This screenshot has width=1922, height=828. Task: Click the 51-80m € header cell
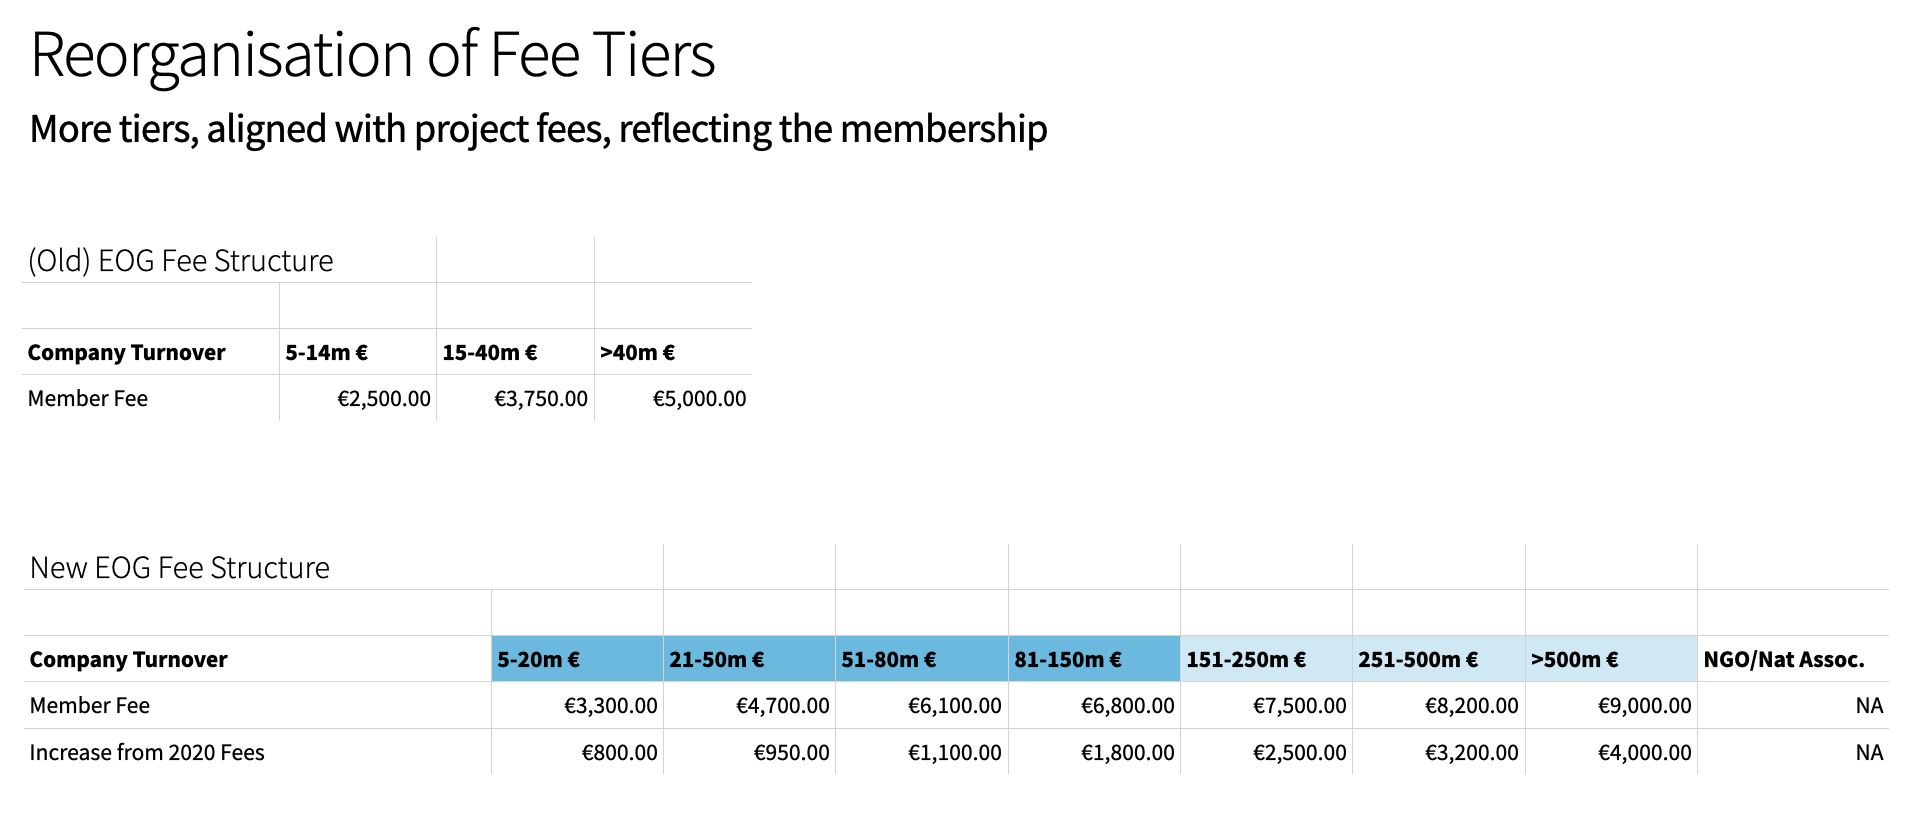point(921,659)
